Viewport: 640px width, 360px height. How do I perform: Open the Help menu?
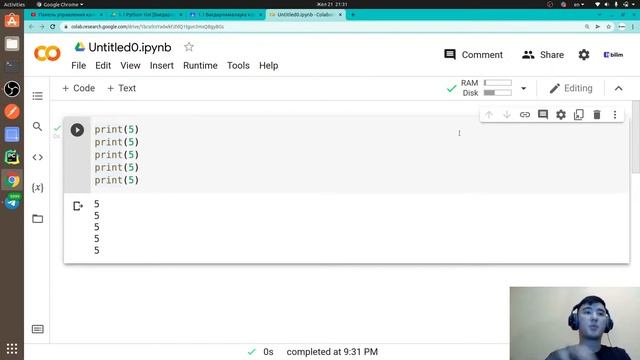coord(269,66)
